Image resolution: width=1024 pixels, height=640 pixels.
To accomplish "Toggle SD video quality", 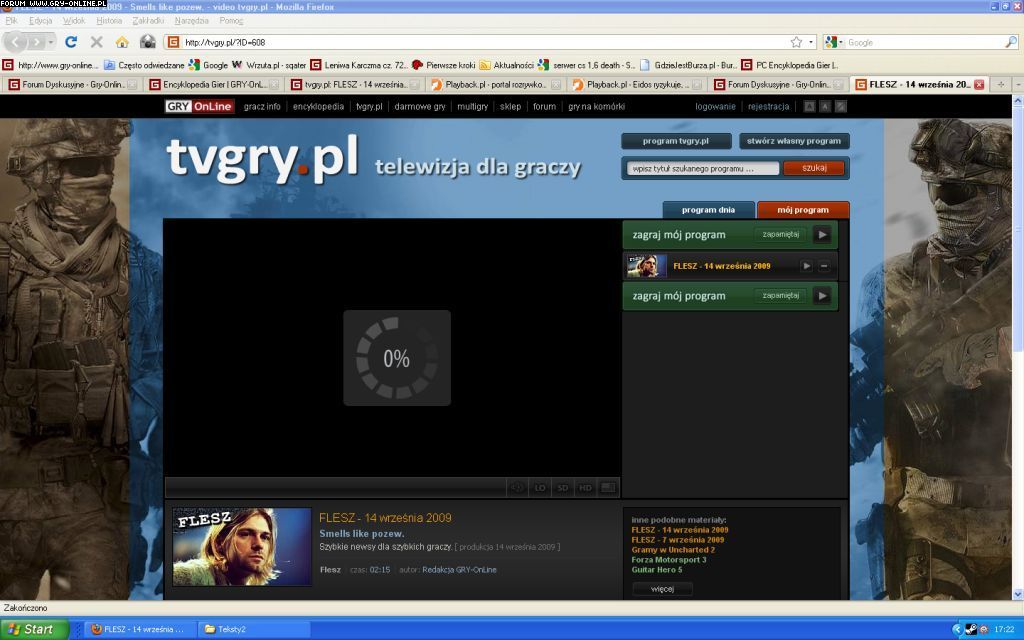I will (563, 488).
